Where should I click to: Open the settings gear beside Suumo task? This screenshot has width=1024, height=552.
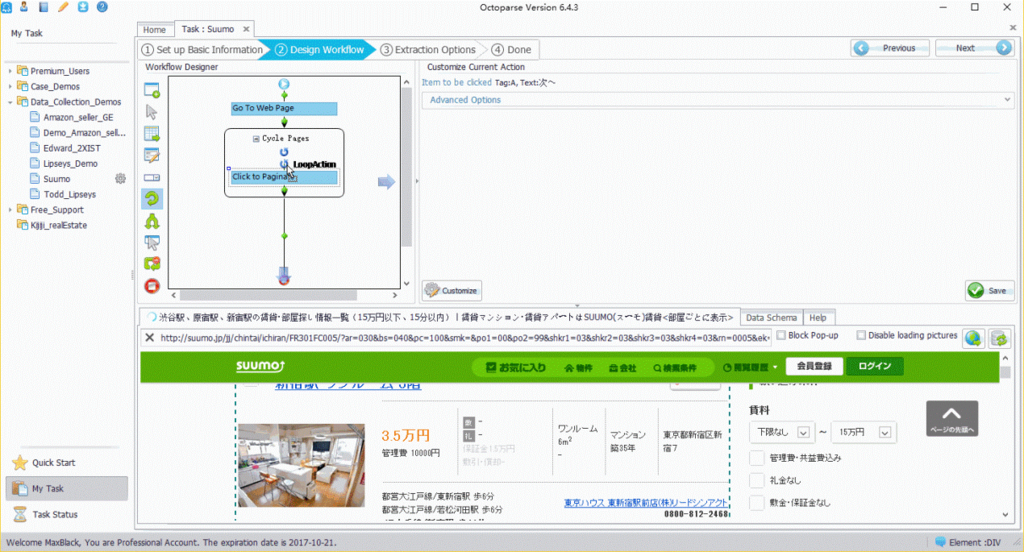point(120,178)
